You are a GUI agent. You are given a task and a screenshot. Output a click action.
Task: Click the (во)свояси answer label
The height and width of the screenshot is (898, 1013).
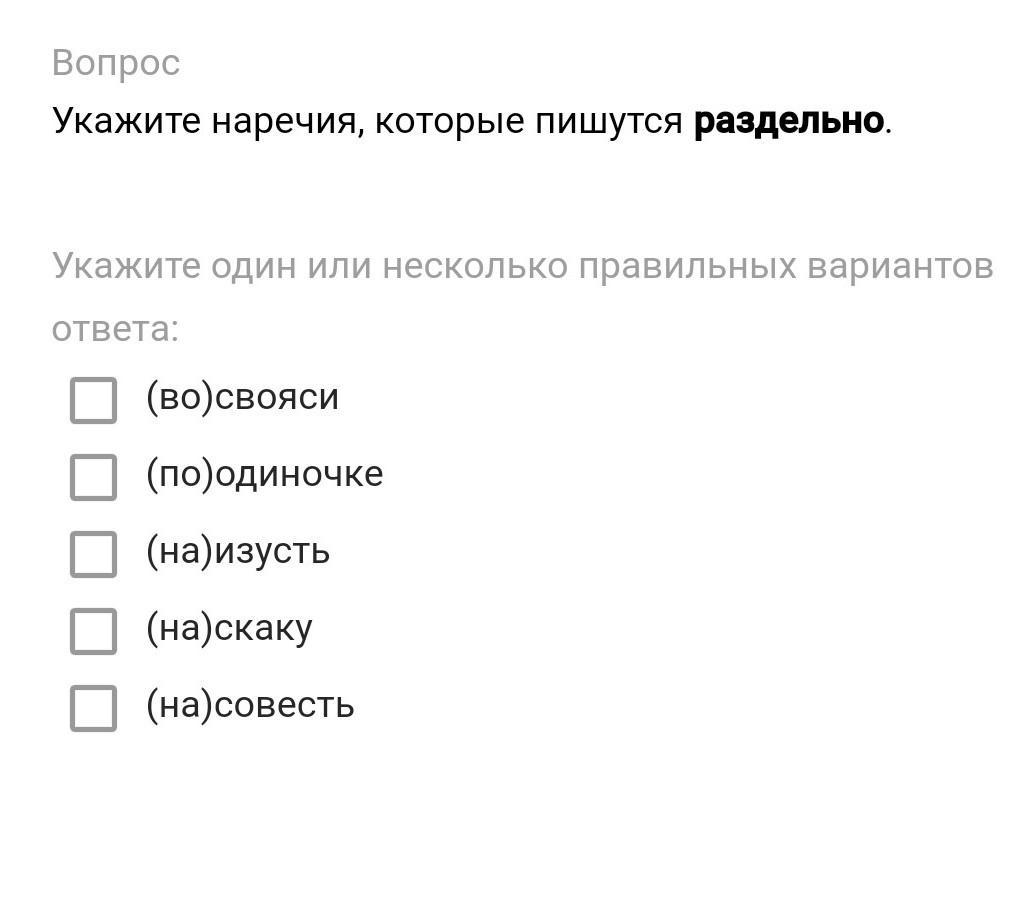(x=242, y=397)
